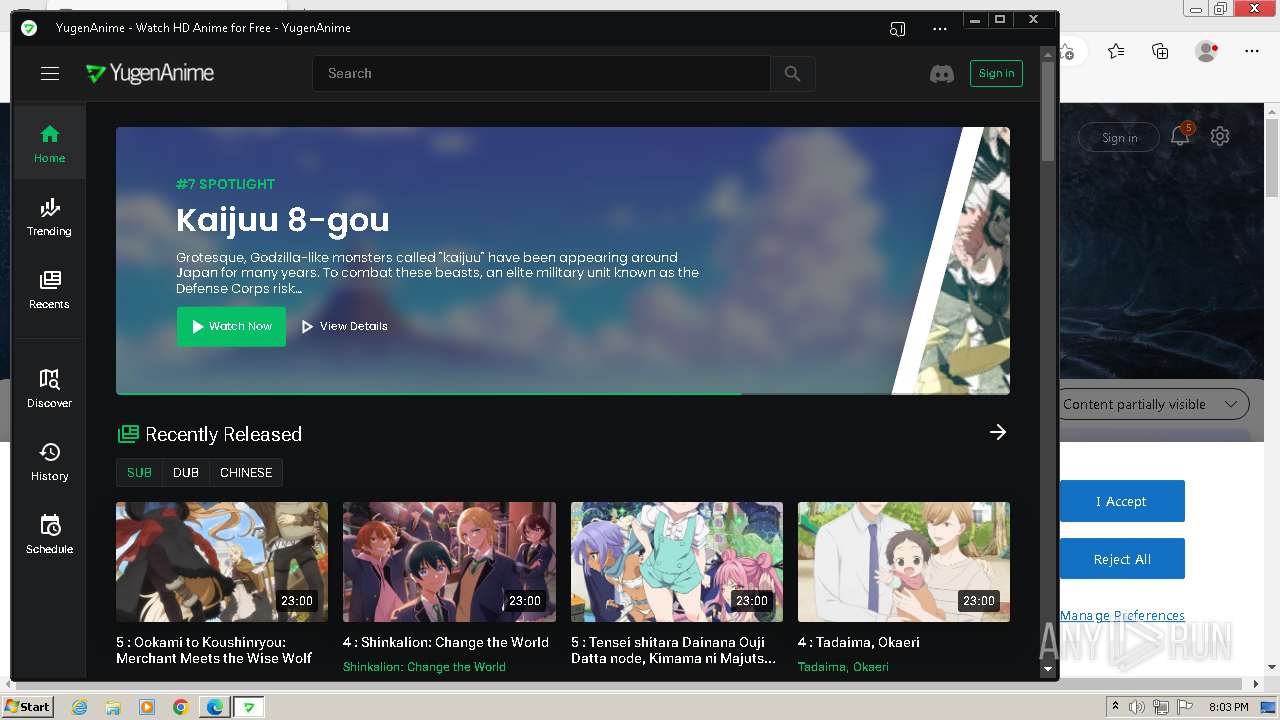Open Edge from taskbar
Image resolution: width=1280 pixels, height=720 pixels.
click(x=214, y=707)
